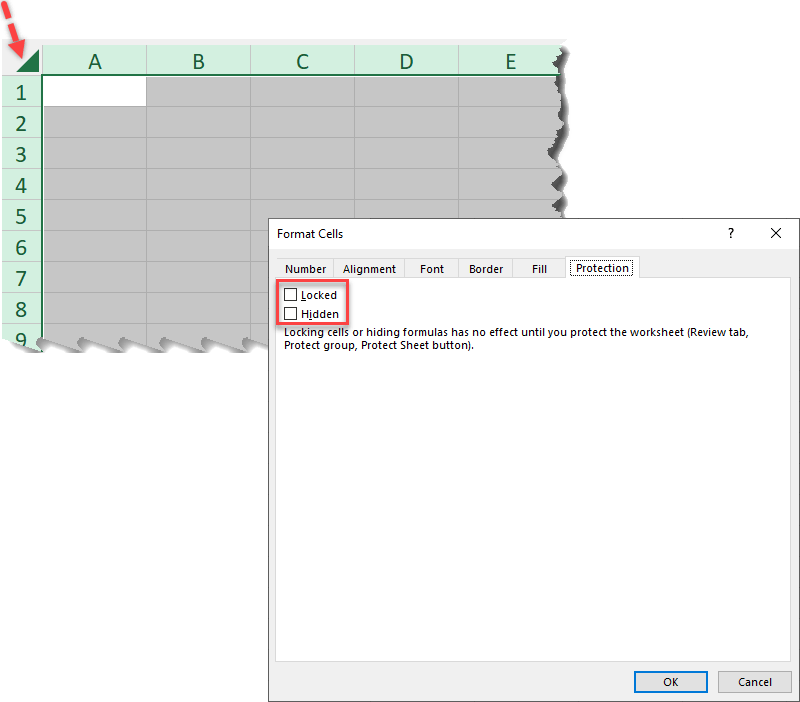Click the Help question mark in Format Cells
This screenshot has height=702, width=800.
point(731,233)
